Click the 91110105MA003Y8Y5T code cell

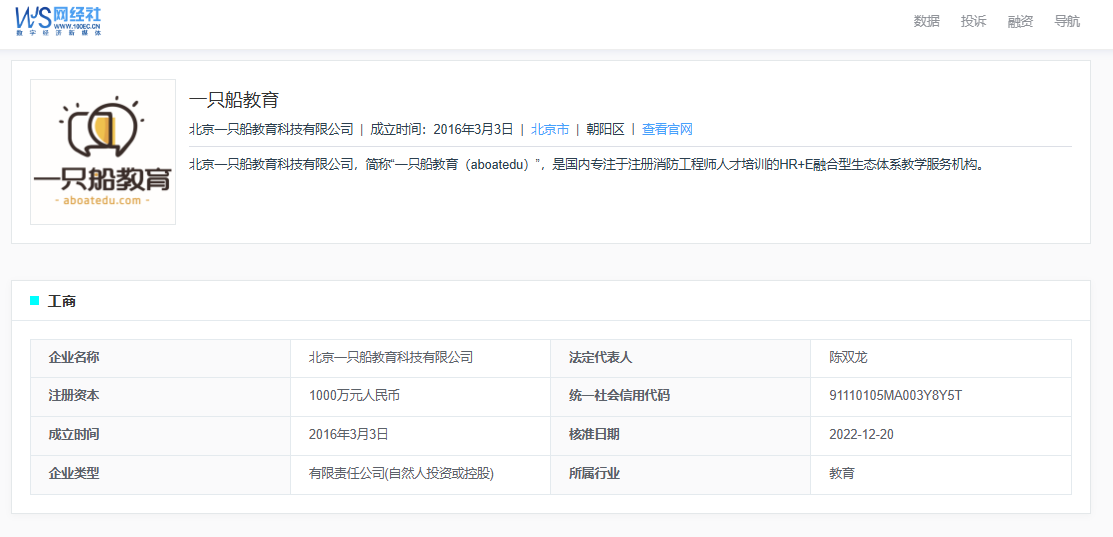[941, 397]
